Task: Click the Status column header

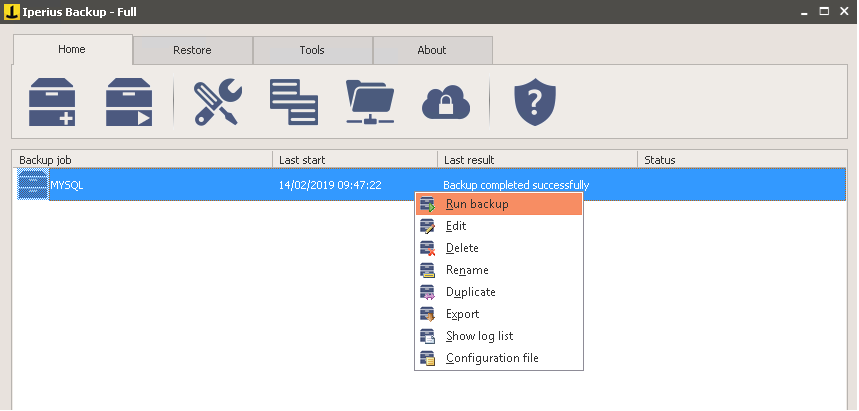Action: [x=742, y=160]
